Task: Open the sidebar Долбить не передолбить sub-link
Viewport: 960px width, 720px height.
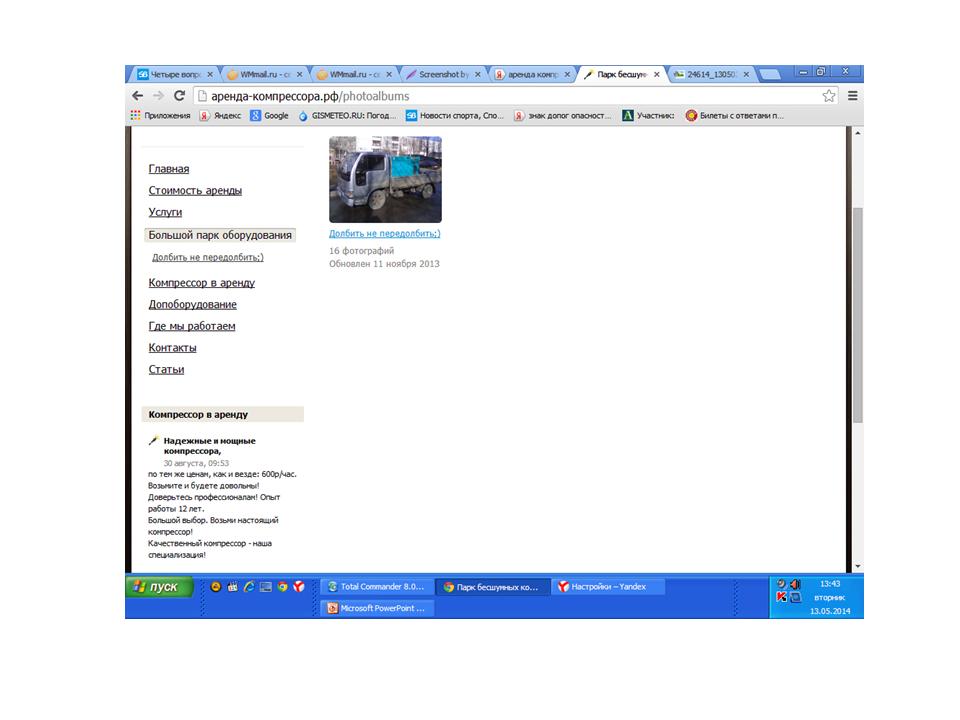Action: tap(208, 257)
